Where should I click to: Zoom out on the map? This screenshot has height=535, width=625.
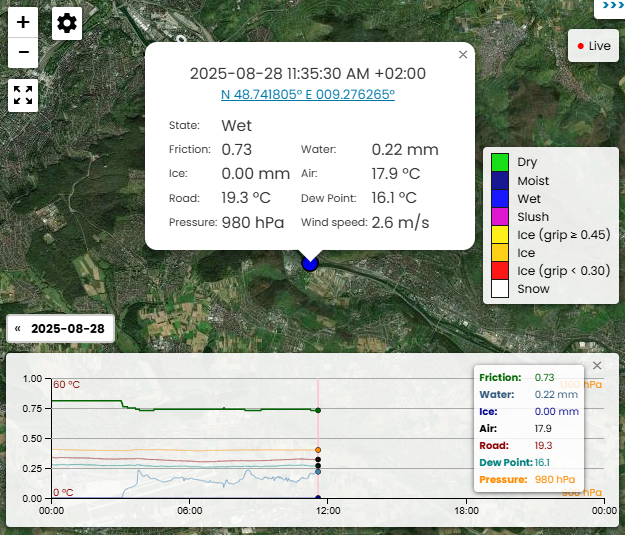pyautogui.click(x=23, y=52)
